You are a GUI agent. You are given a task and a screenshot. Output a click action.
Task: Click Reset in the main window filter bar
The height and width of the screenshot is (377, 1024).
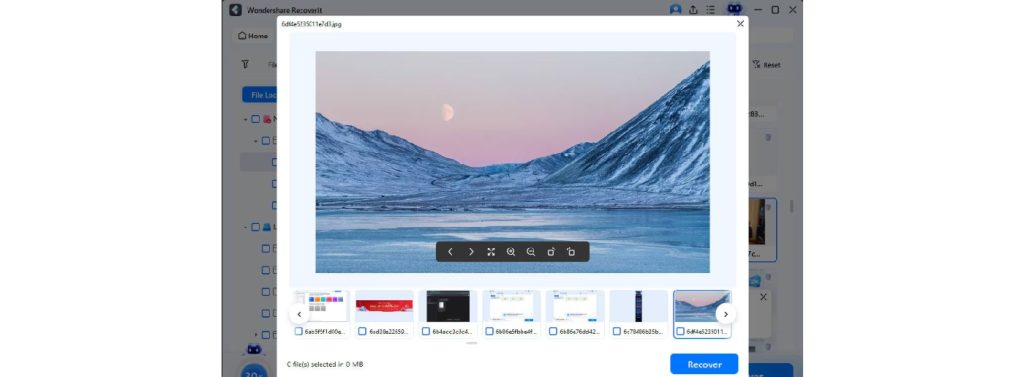coord(767,65)
